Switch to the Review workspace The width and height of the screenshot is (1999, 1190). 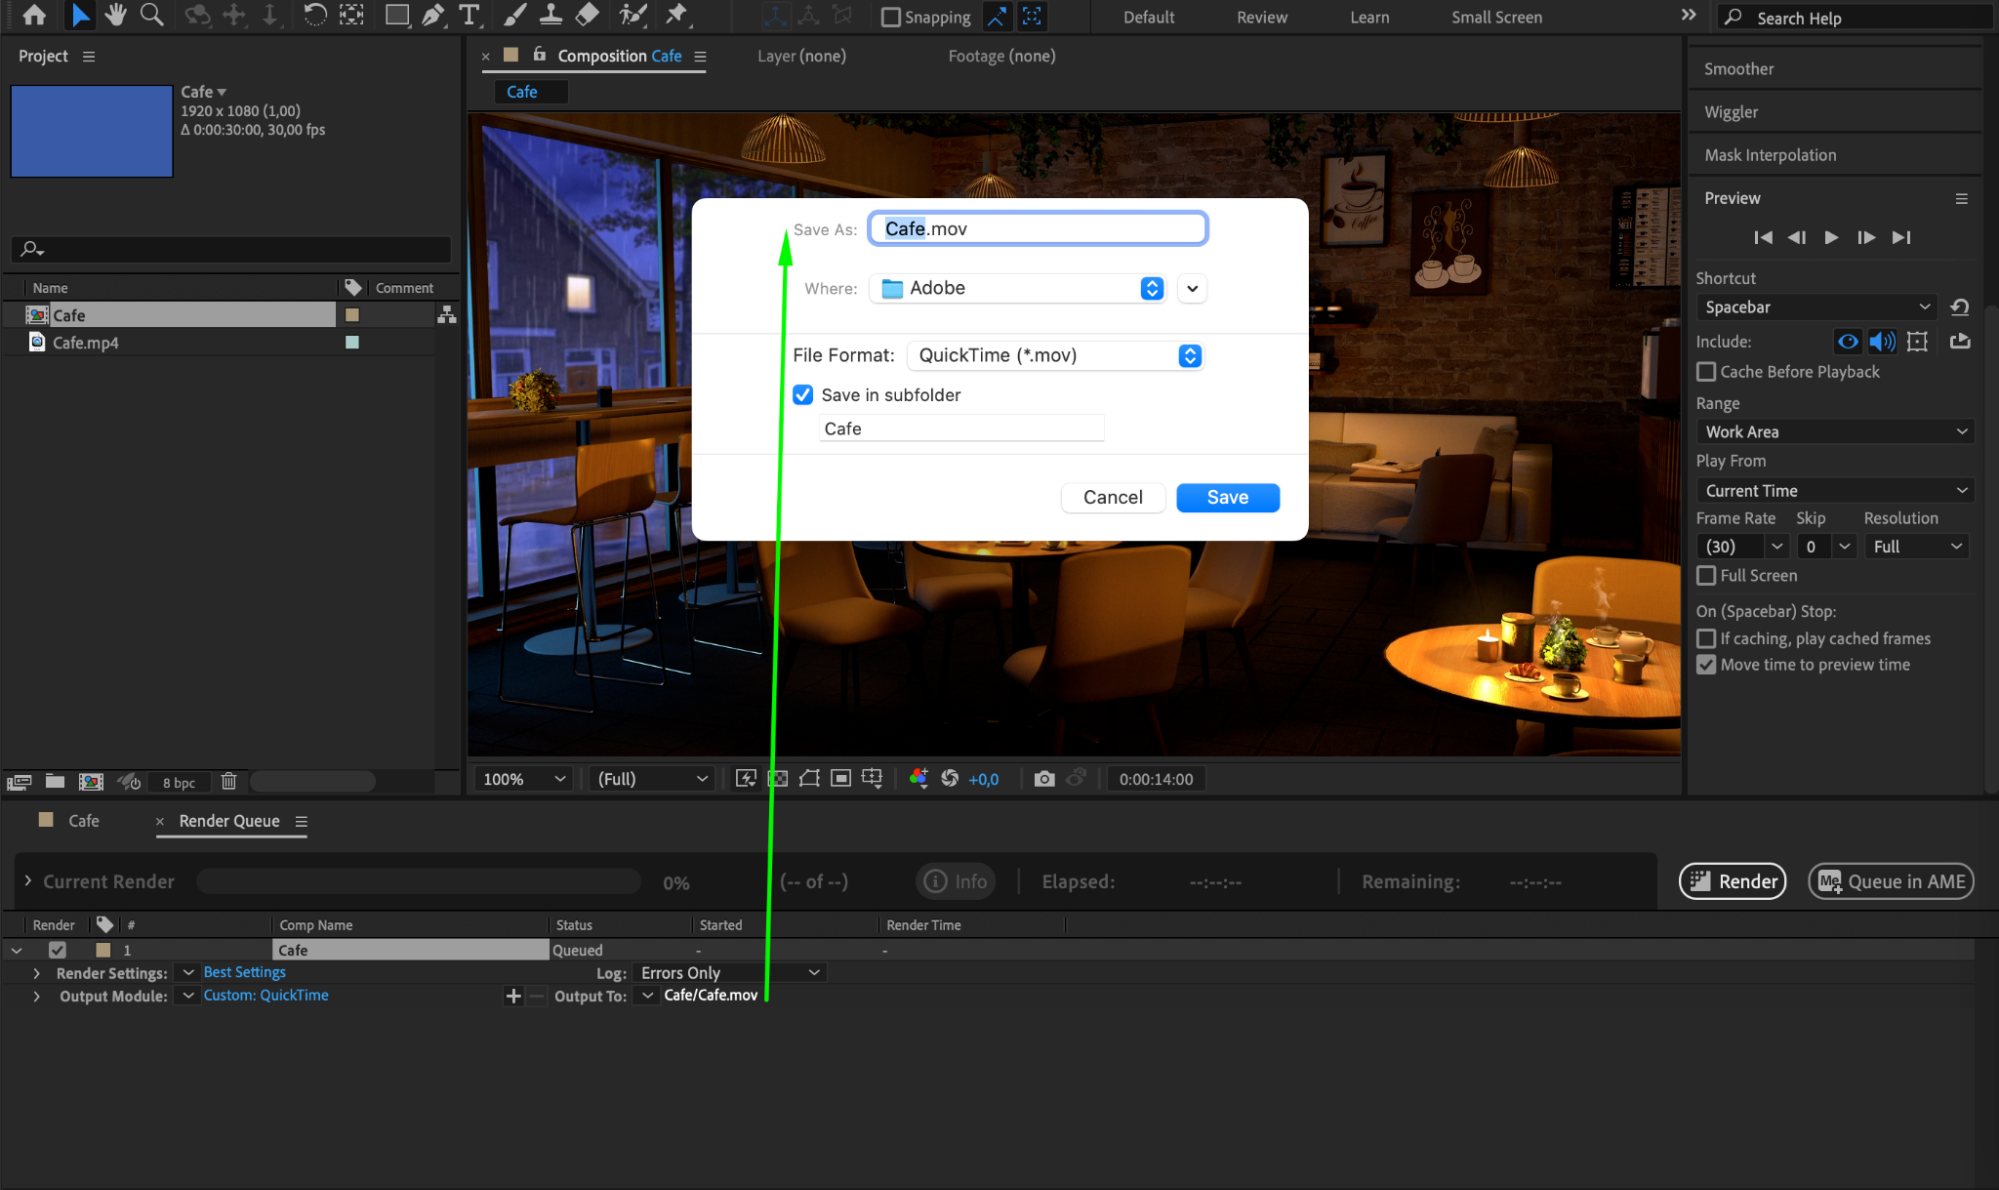coord(1261,17)
